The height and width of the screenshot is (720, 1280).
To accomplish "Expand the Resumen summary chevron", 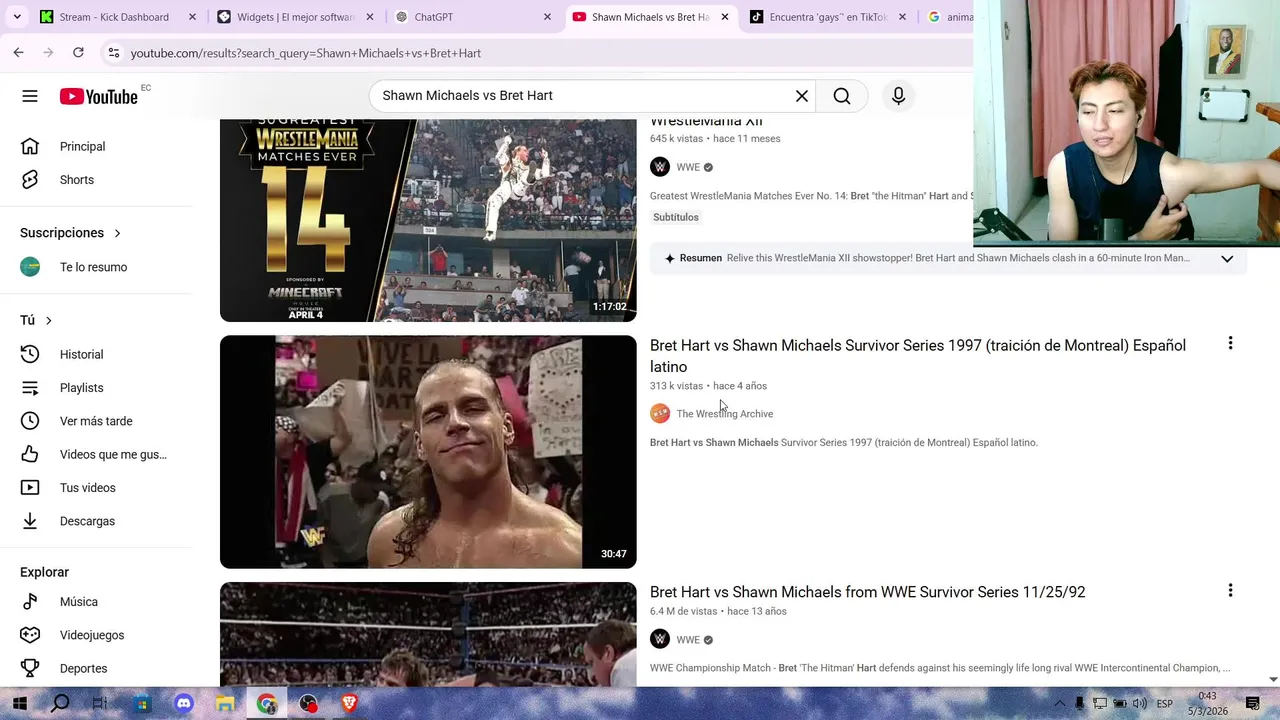I will (x=1227, y=259).
